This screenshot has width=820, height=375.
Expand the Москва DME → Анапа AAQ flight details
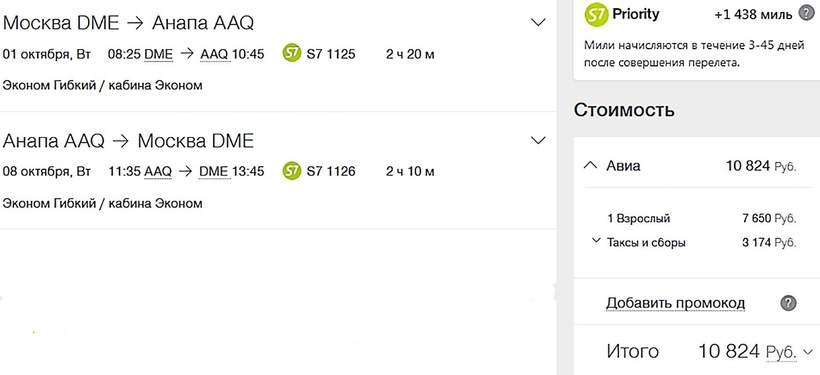538,22
